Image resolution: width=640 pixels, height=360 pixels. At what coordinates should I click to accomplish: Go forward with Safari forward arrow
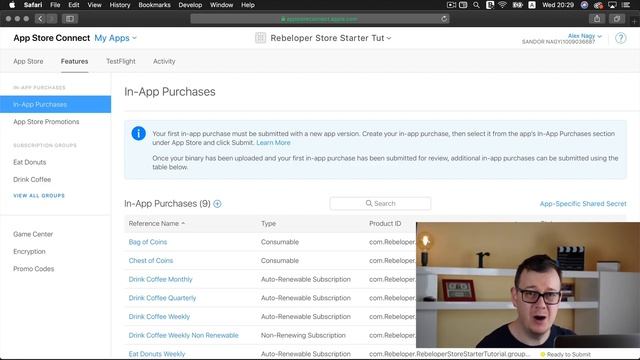[51, 19]
